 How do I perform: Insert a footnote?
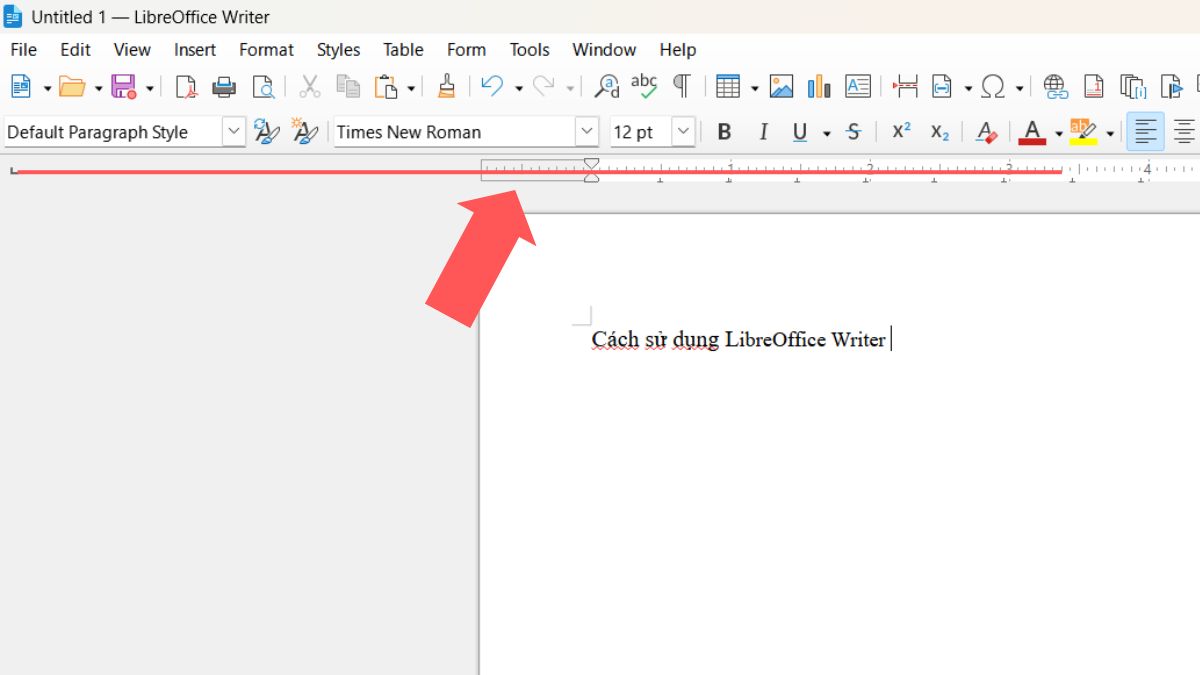(x=1094, y=87)
